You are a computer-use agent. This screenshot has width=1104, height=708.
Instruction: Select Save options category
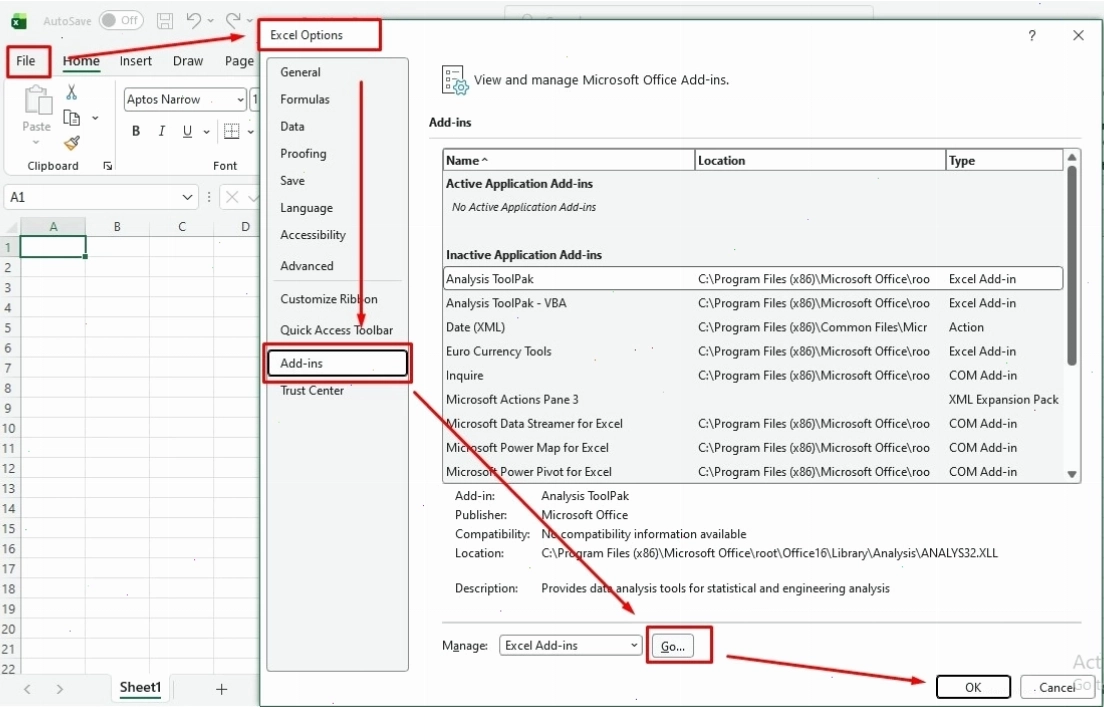(337, 181)
